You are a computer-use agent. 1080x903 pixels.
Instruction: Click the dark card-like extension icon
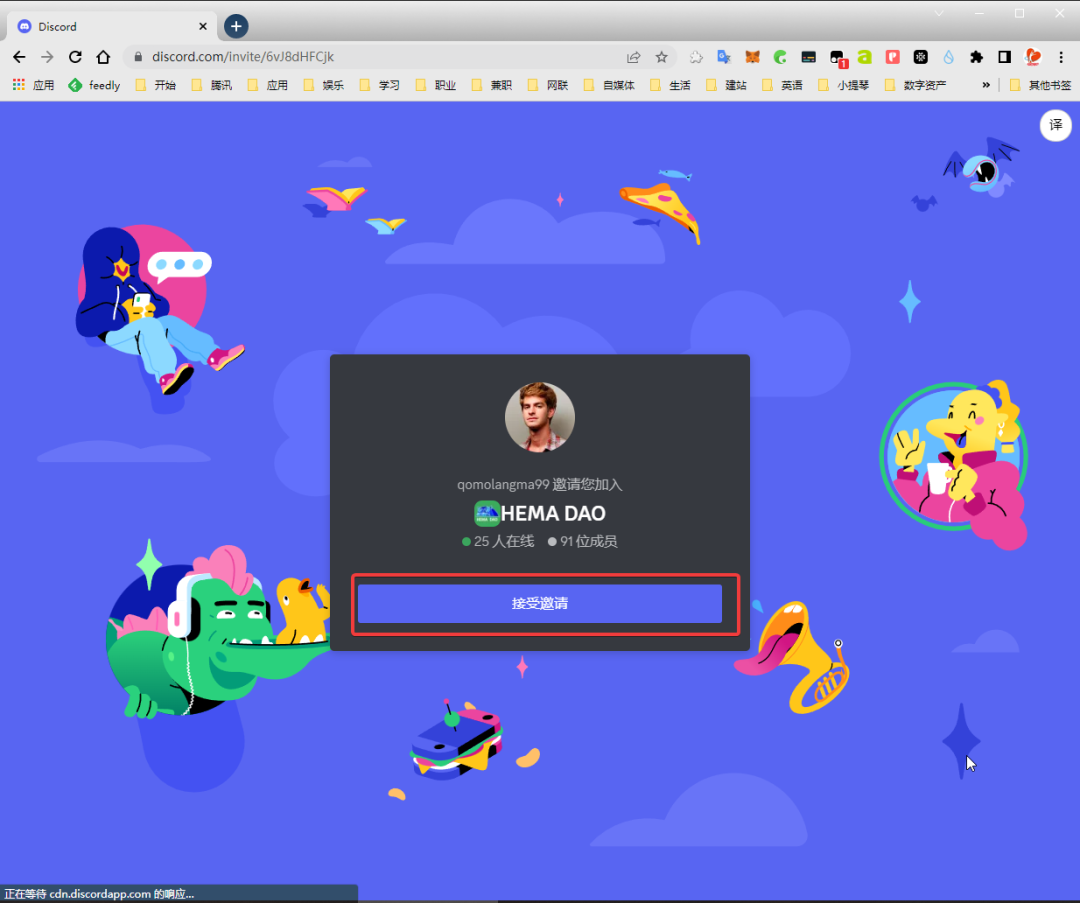point(809,57)
